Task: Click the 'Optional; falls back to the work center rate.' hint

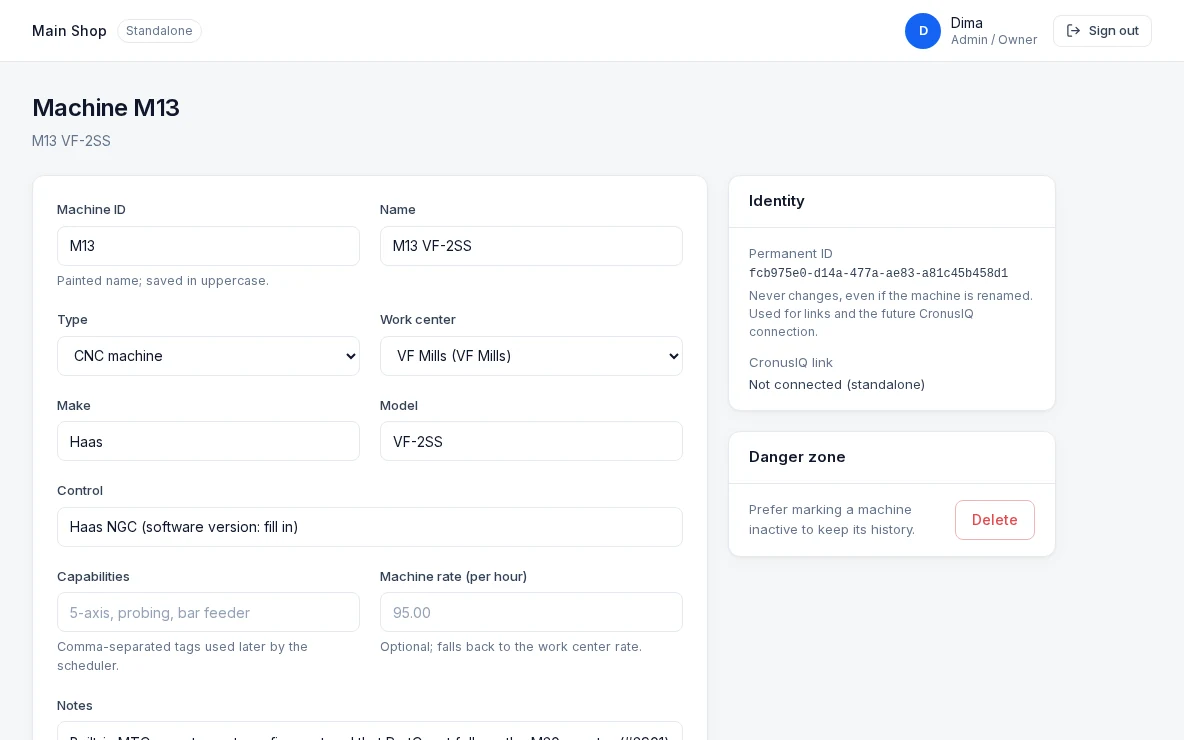Action: click(x=510, y=647)
